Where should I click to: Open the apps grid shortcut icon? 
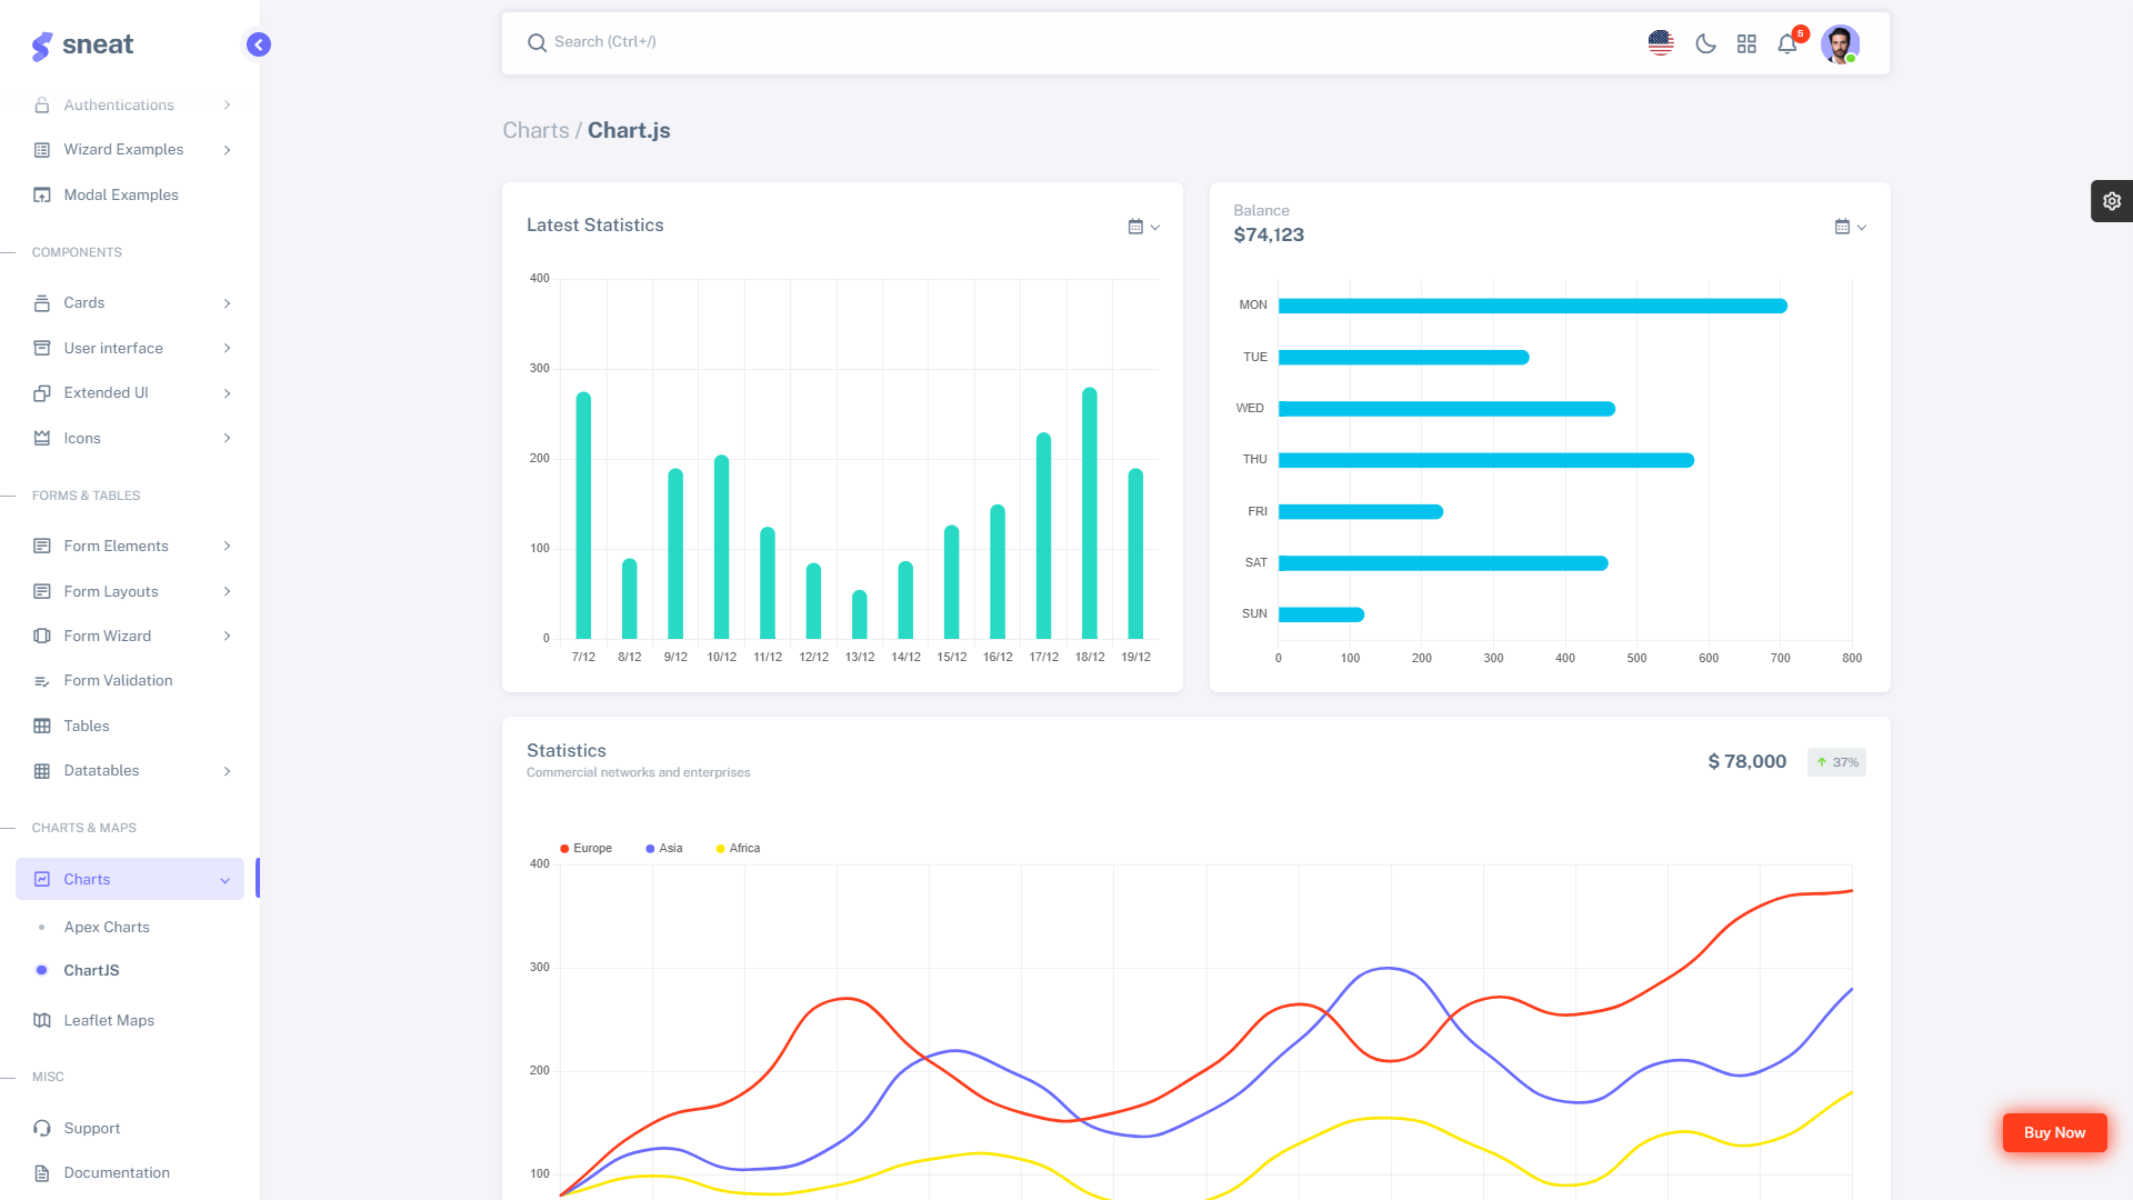[x=1746, y=43]
